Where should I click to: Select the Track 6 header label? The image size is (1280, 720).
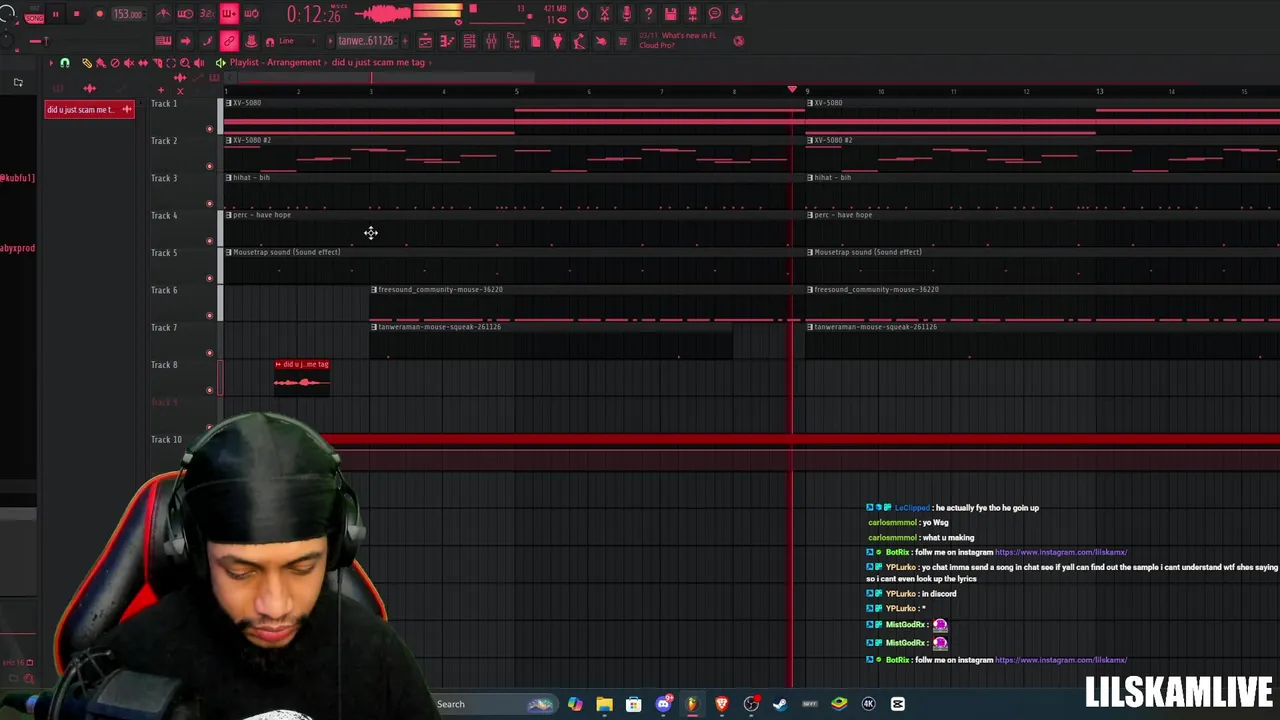[164, 290]
